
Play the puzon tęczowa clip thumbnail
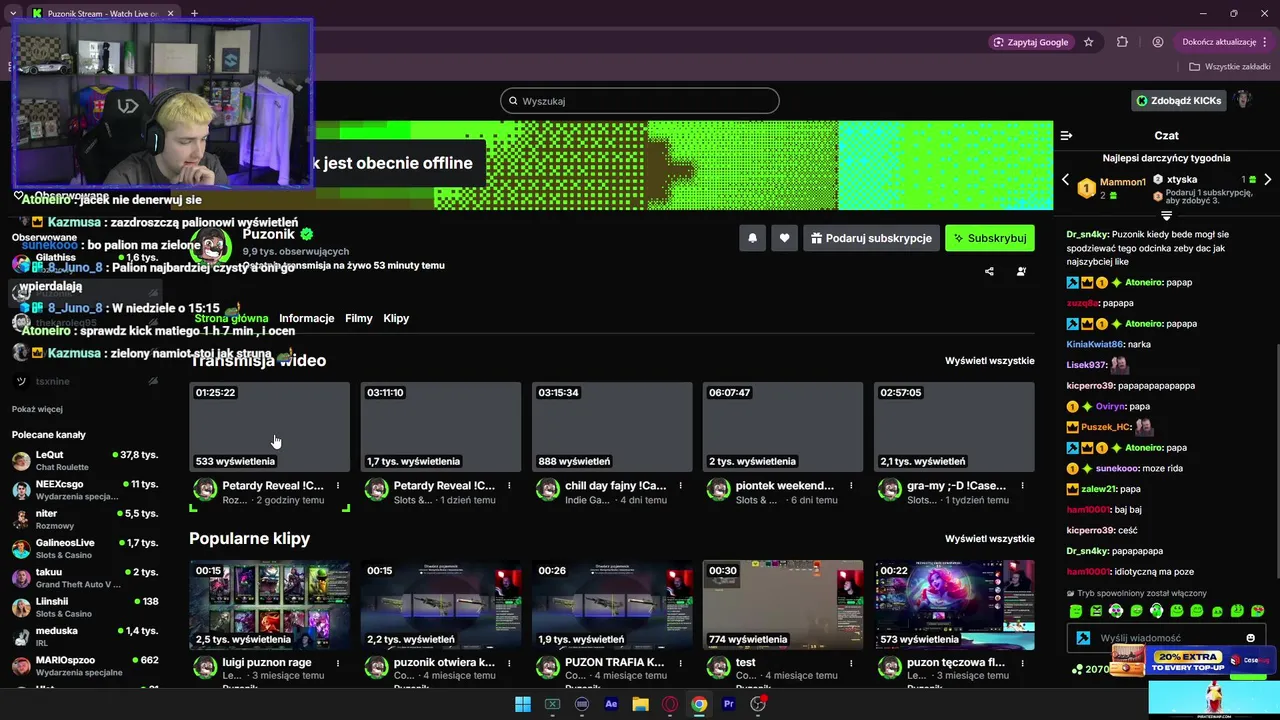coord(954,605)
